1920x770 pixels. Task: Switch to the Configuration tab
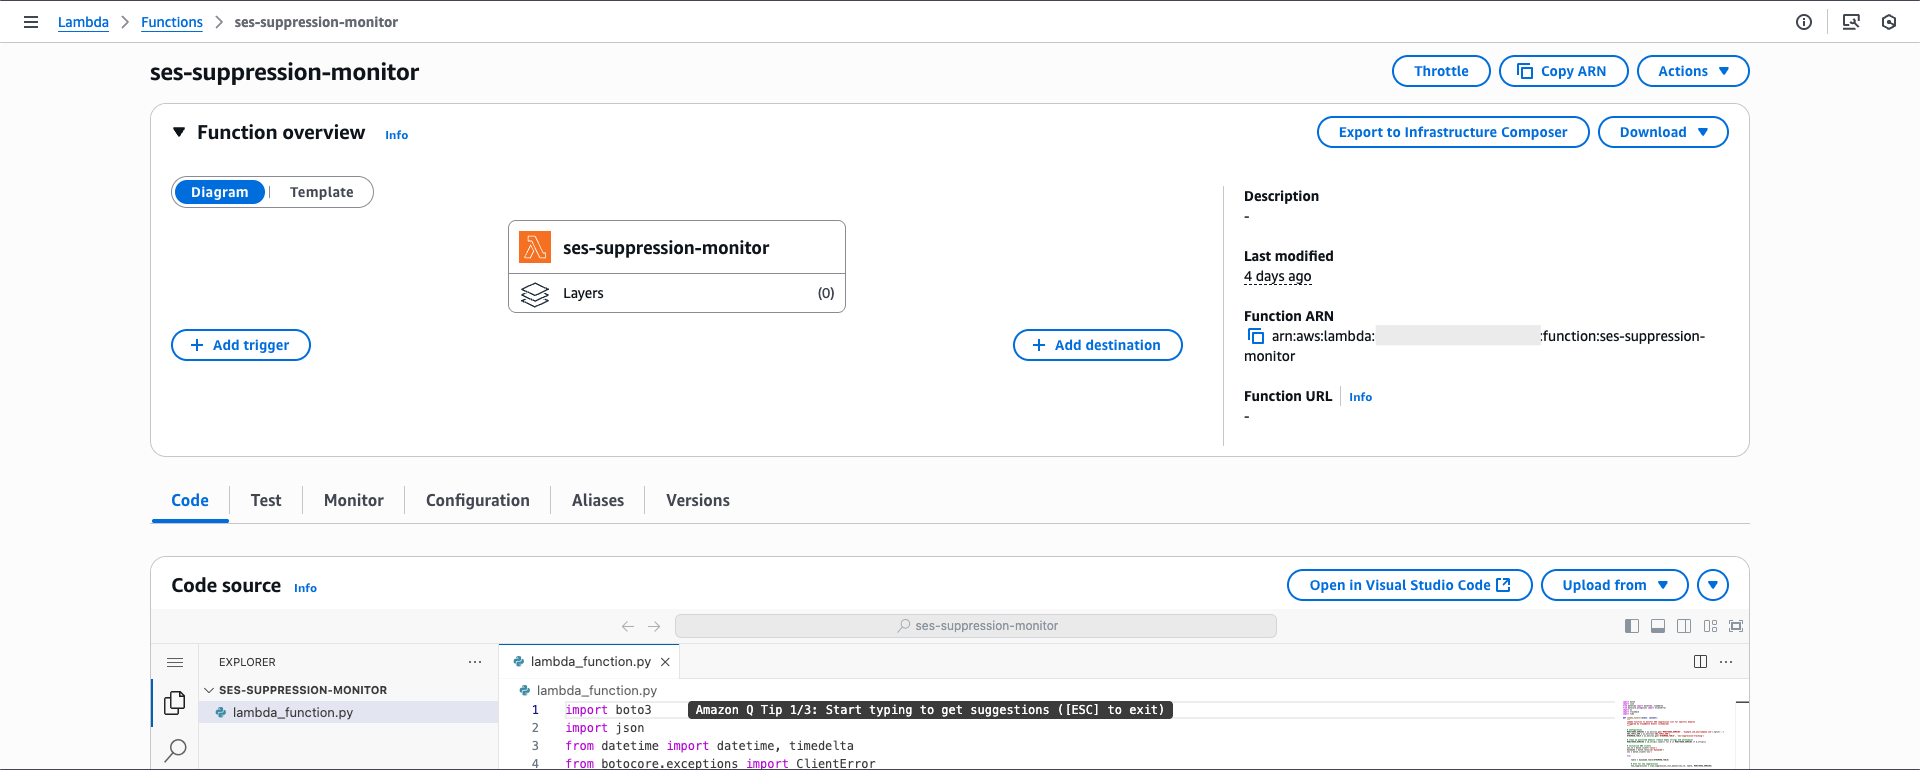[x=478, y=500]
